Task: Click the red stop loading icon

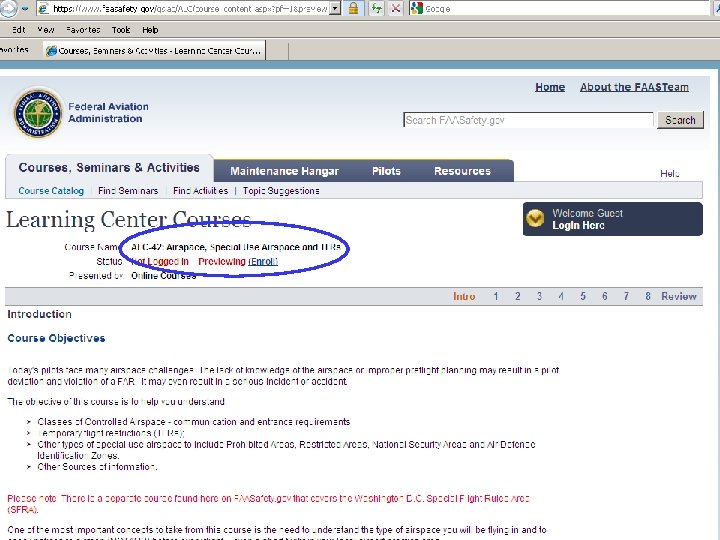Action: point(395,8)
